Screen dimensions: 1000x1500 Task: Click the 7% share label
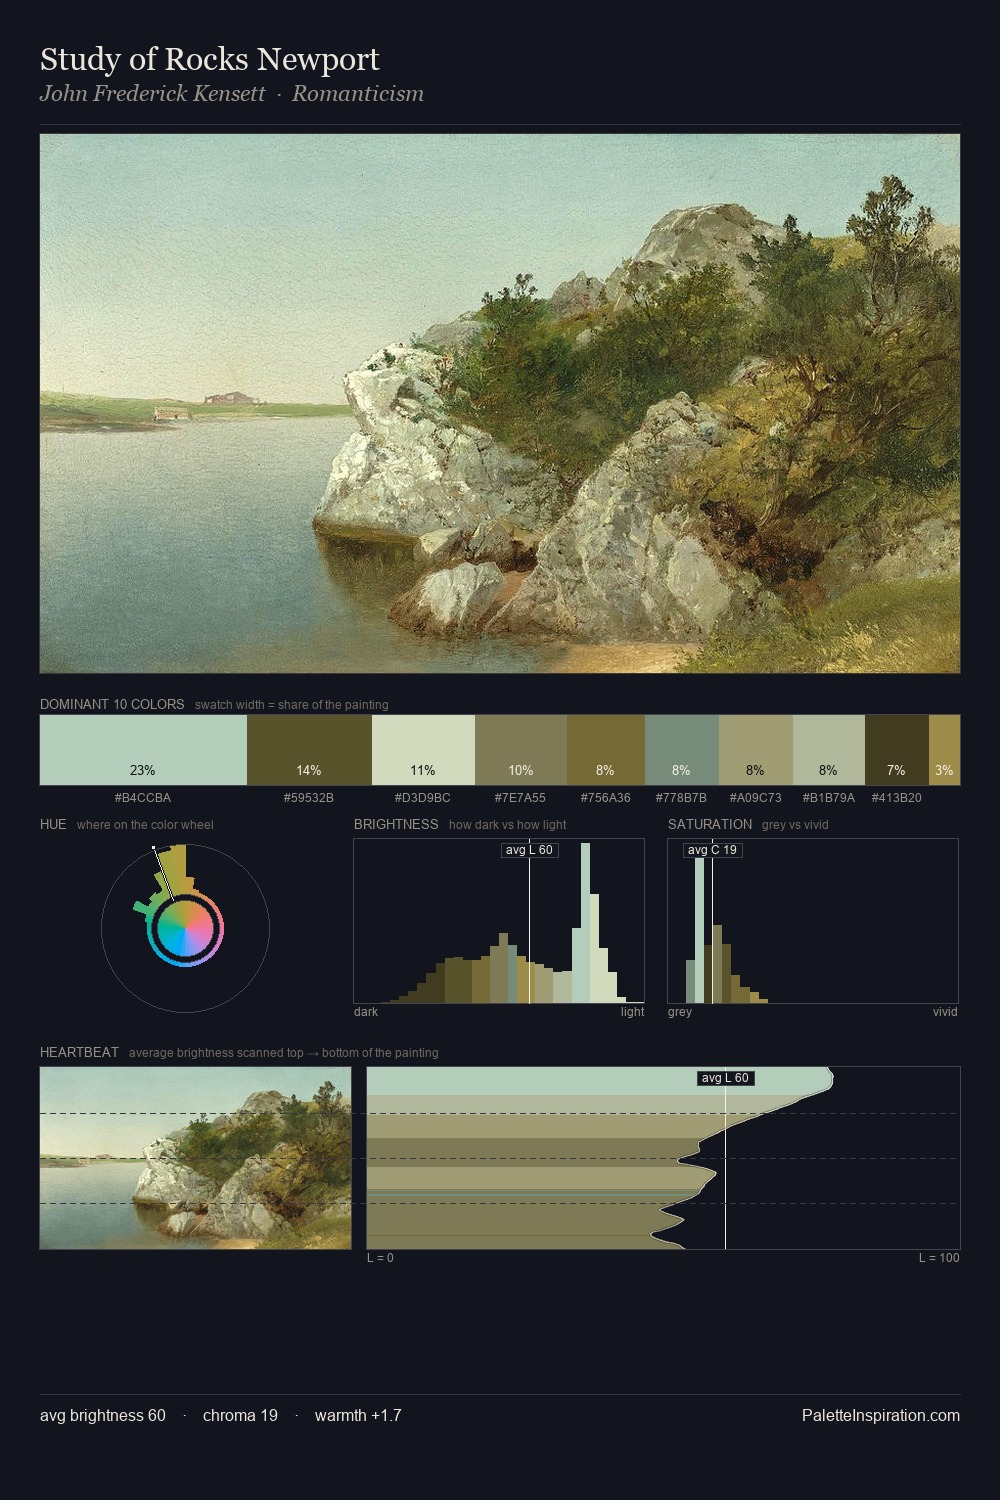click(x=896, y=770)
